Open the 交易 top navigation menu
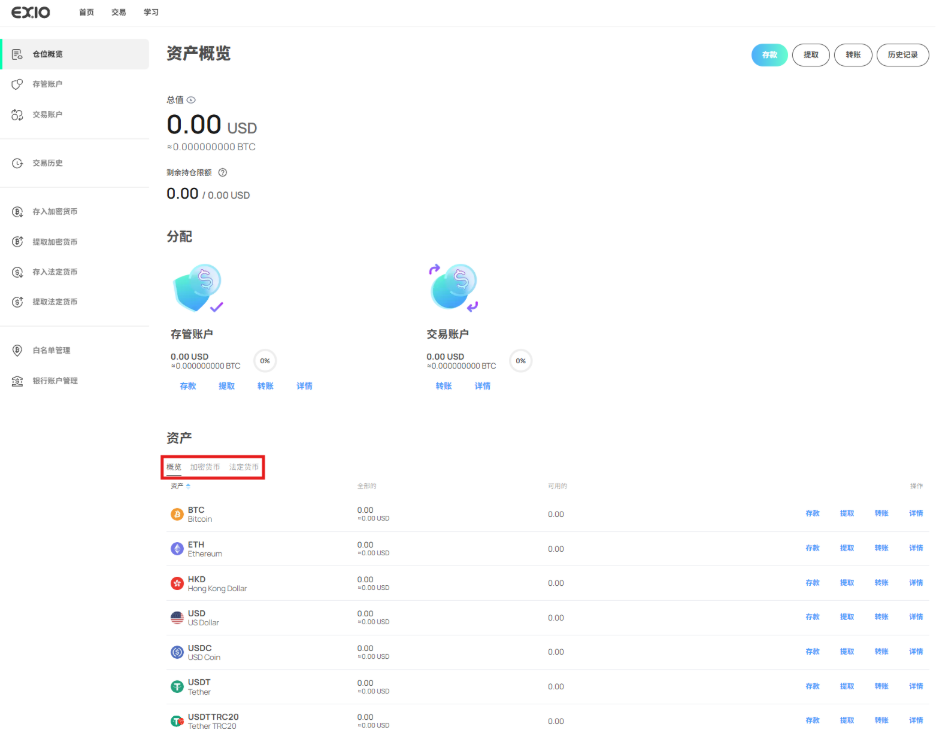 tap(119, 12)
